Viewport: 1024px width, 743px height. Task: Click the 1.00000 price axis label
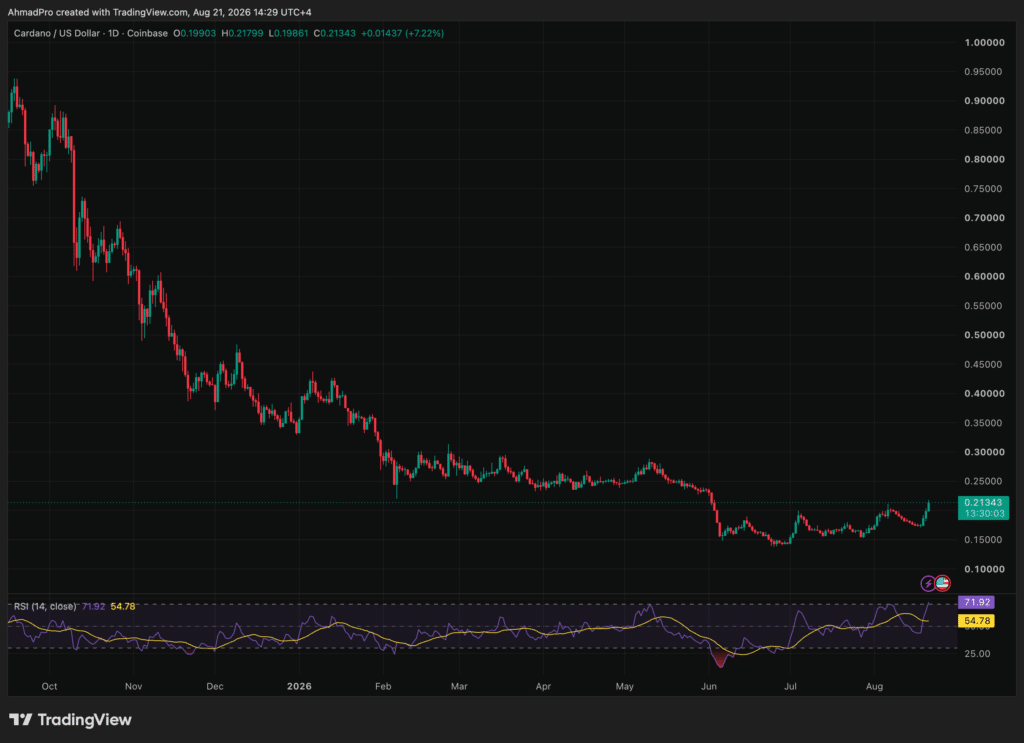pyautogui.click(x=984, y=42)
